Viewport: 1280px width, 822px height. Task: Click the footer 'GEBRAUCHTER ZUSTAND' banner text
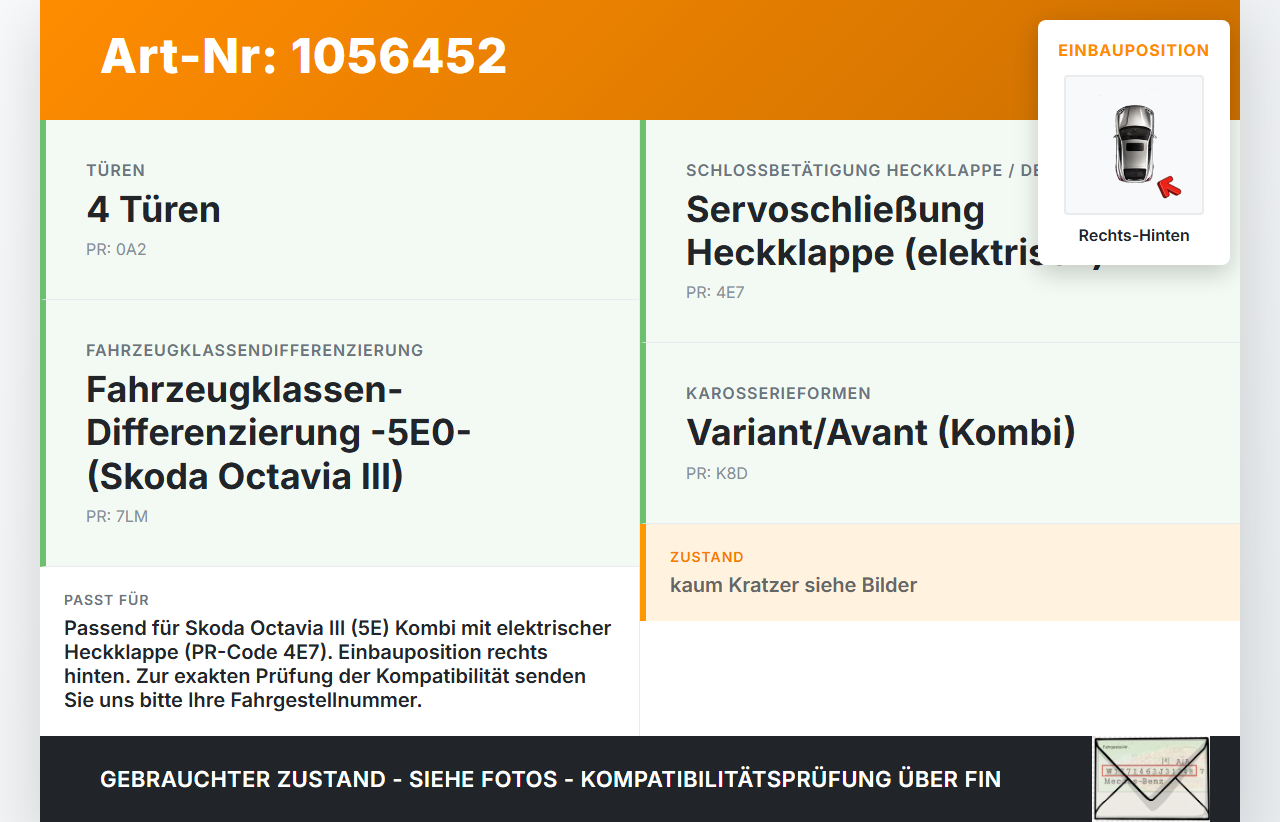[x=550, y=779]
